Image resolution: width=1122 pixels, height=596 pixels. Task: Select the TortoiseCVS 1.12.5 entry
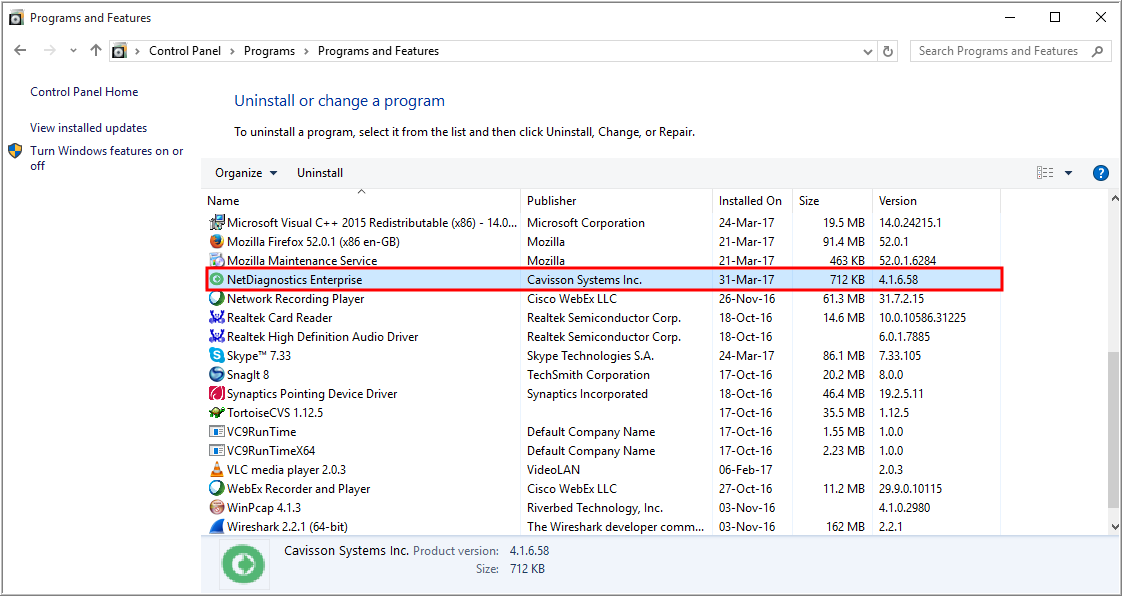pyautogui.click(x=275, y=413)
